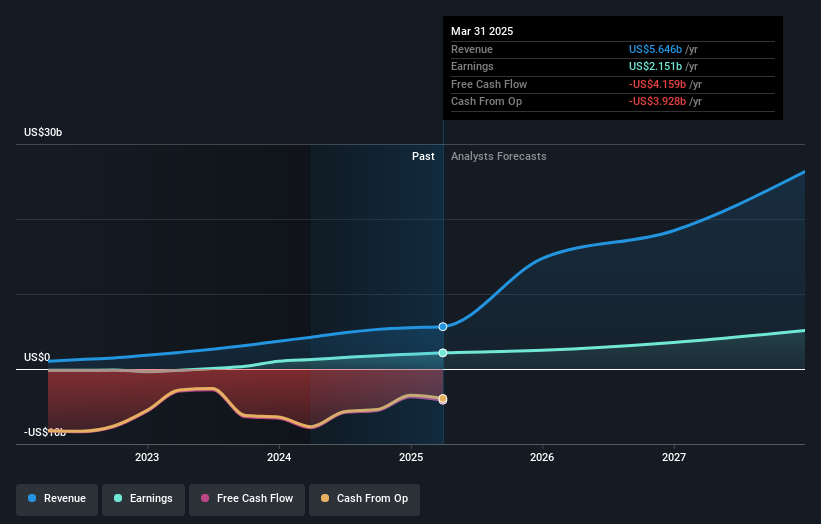This screenshot has width=821, height=524.
Task: Toggle the Earnings series legend button
Action: point(143,499)
